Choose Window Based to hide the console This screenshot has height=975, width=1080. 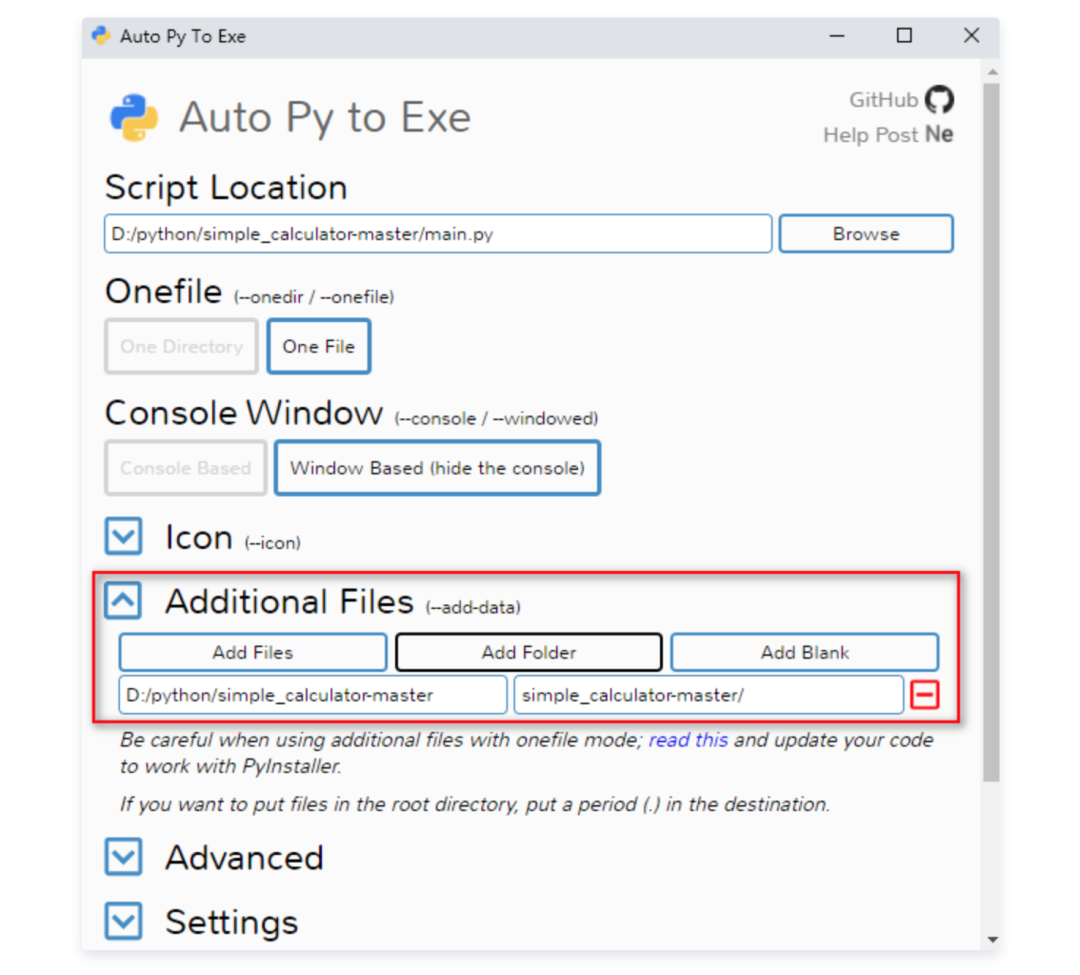[437, 467]
